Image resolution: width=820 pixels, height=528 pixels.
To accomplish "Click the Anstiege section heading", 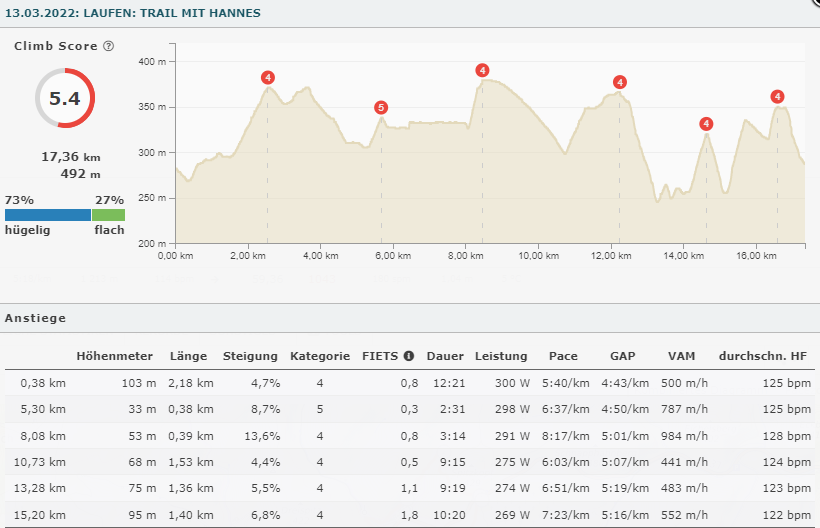I will (35, 318).
